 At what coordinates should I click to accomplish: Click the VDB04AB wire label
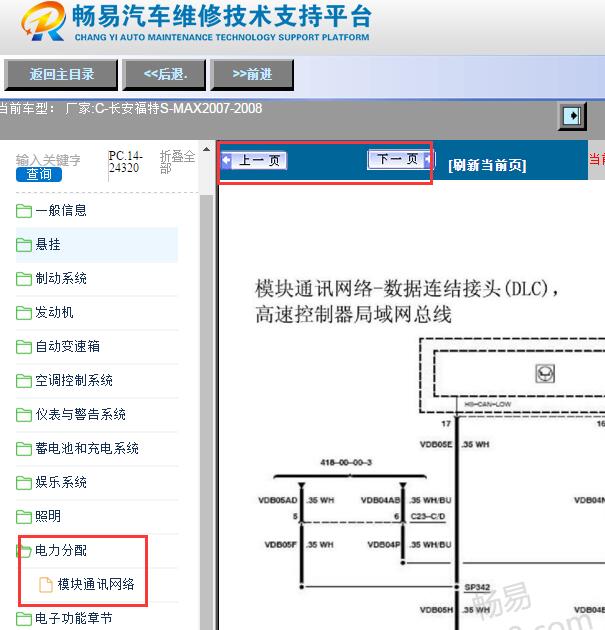(x=380, y=500)
